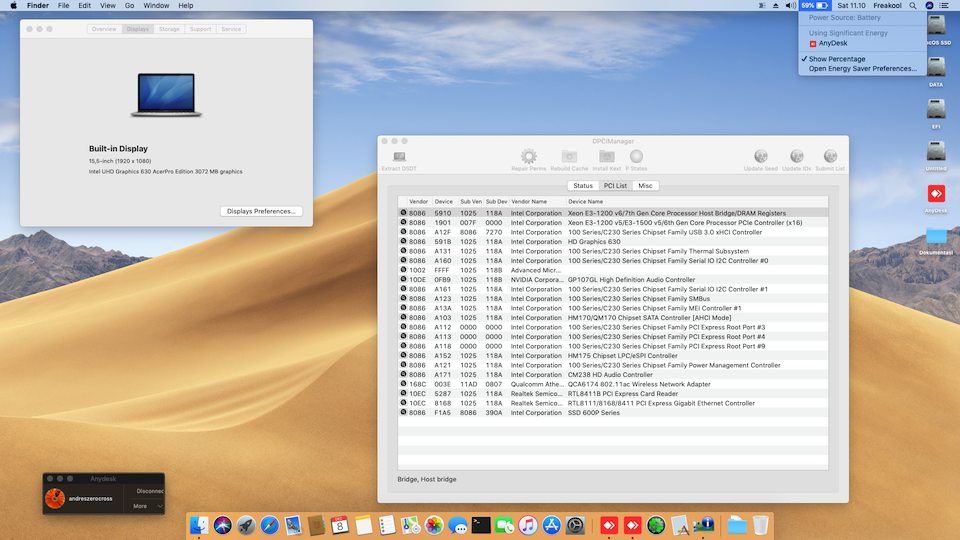This screenshot has height=540, width=960.
Task: Open the battery status menu
Action: click(x=815, y=6)
